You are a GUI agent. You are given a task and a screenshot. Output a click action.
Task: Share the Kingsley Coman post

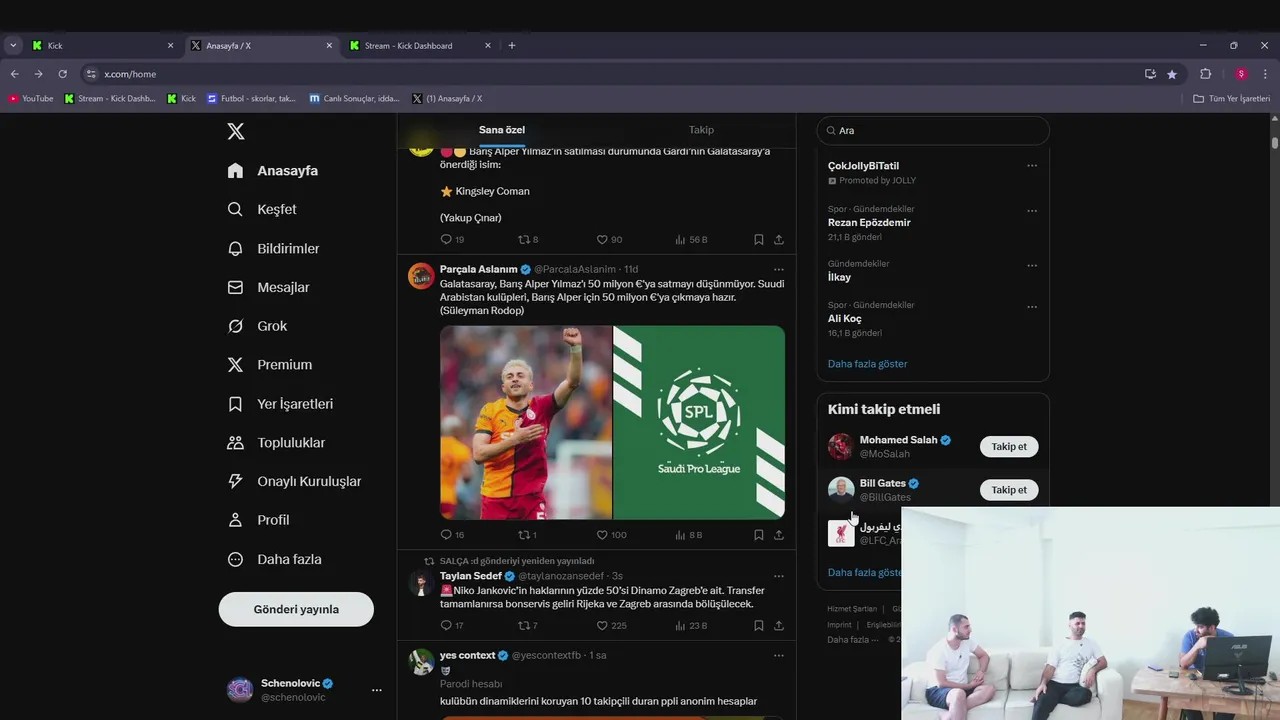click(x=779, y=240)
